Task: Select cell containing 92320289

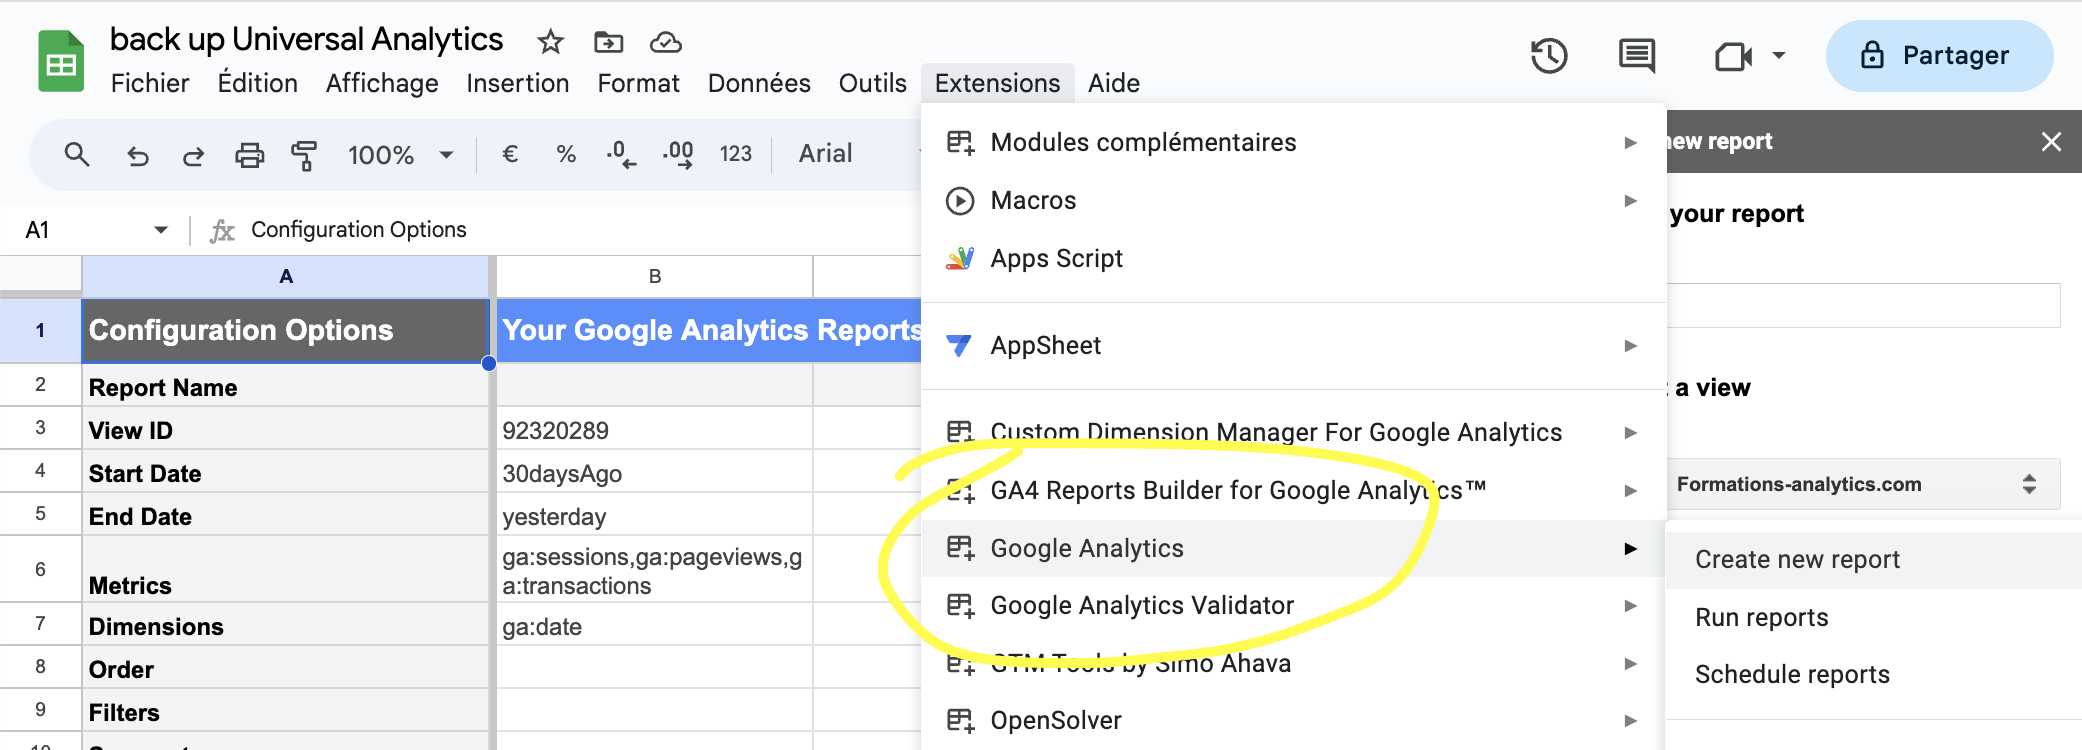Action: click(655, 430)
